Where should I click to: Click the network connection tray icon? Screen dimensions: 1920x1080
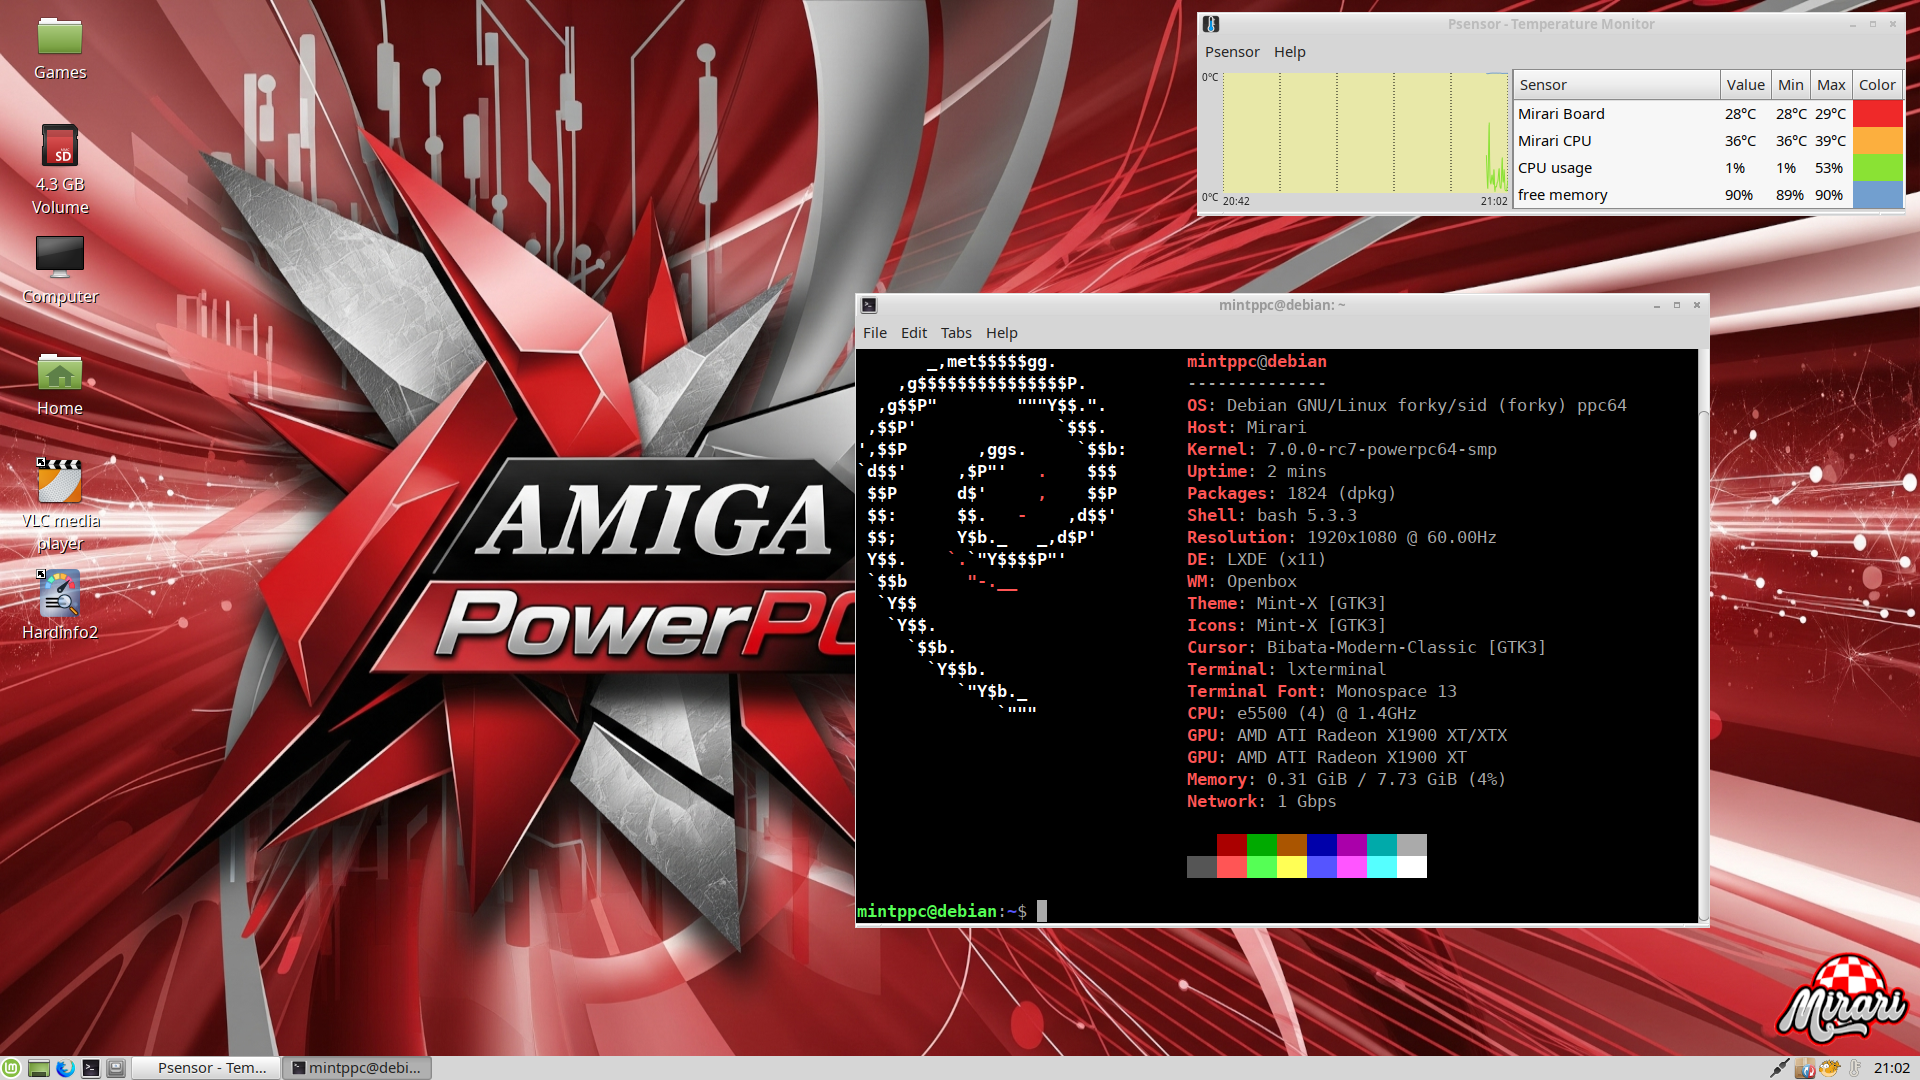(1780, 1068)
